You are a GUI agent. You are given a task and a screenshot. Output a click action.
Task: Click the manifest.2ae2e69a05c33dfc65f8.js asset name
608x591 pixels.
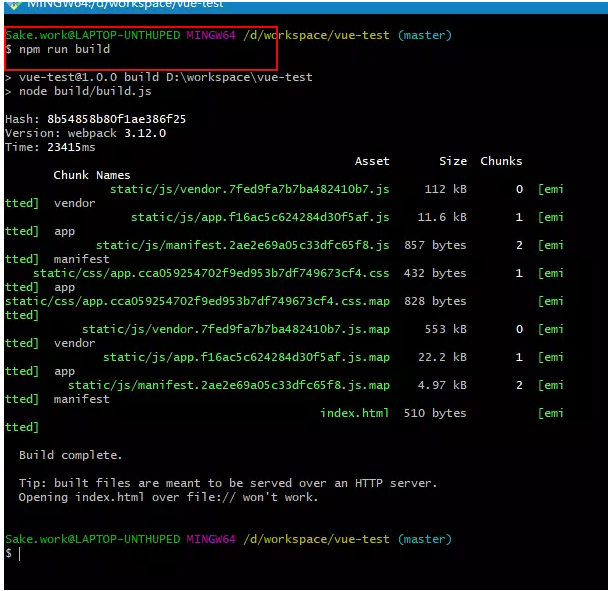click(242, 245)
